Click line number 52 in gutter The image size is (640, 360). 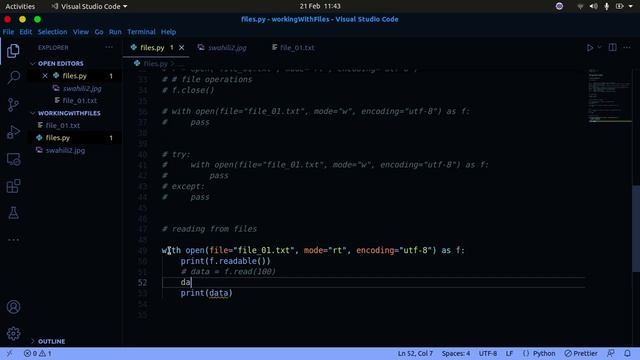click(142, 282)
